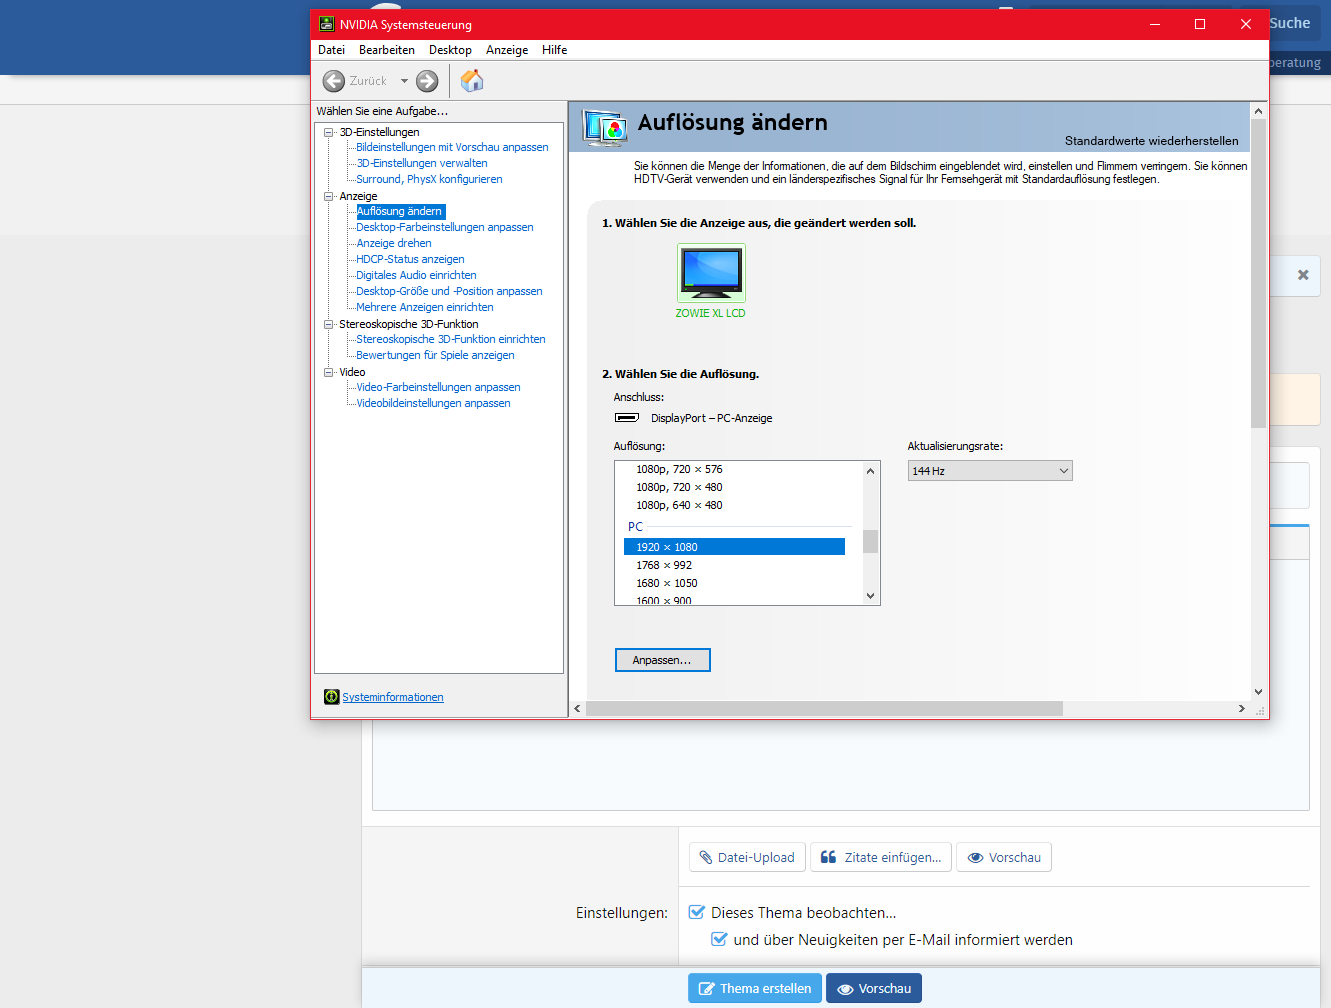
Task: Click main panel vertical scroll-down arrow
Action: 1258,691
